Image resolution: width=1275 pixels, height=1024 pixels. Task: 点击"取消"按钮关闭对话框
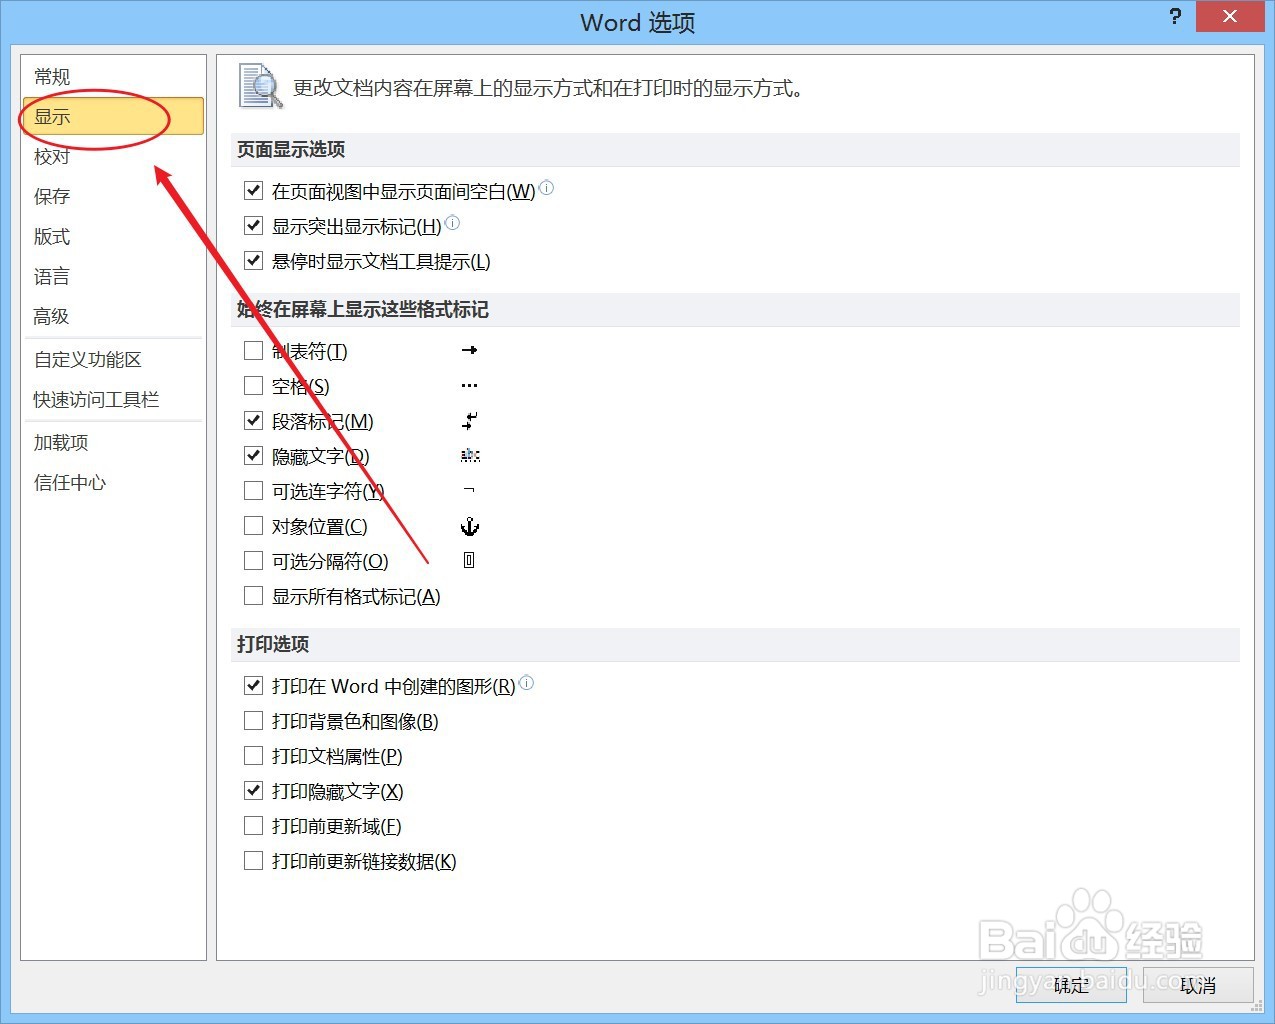click(x=1198, y=986)
